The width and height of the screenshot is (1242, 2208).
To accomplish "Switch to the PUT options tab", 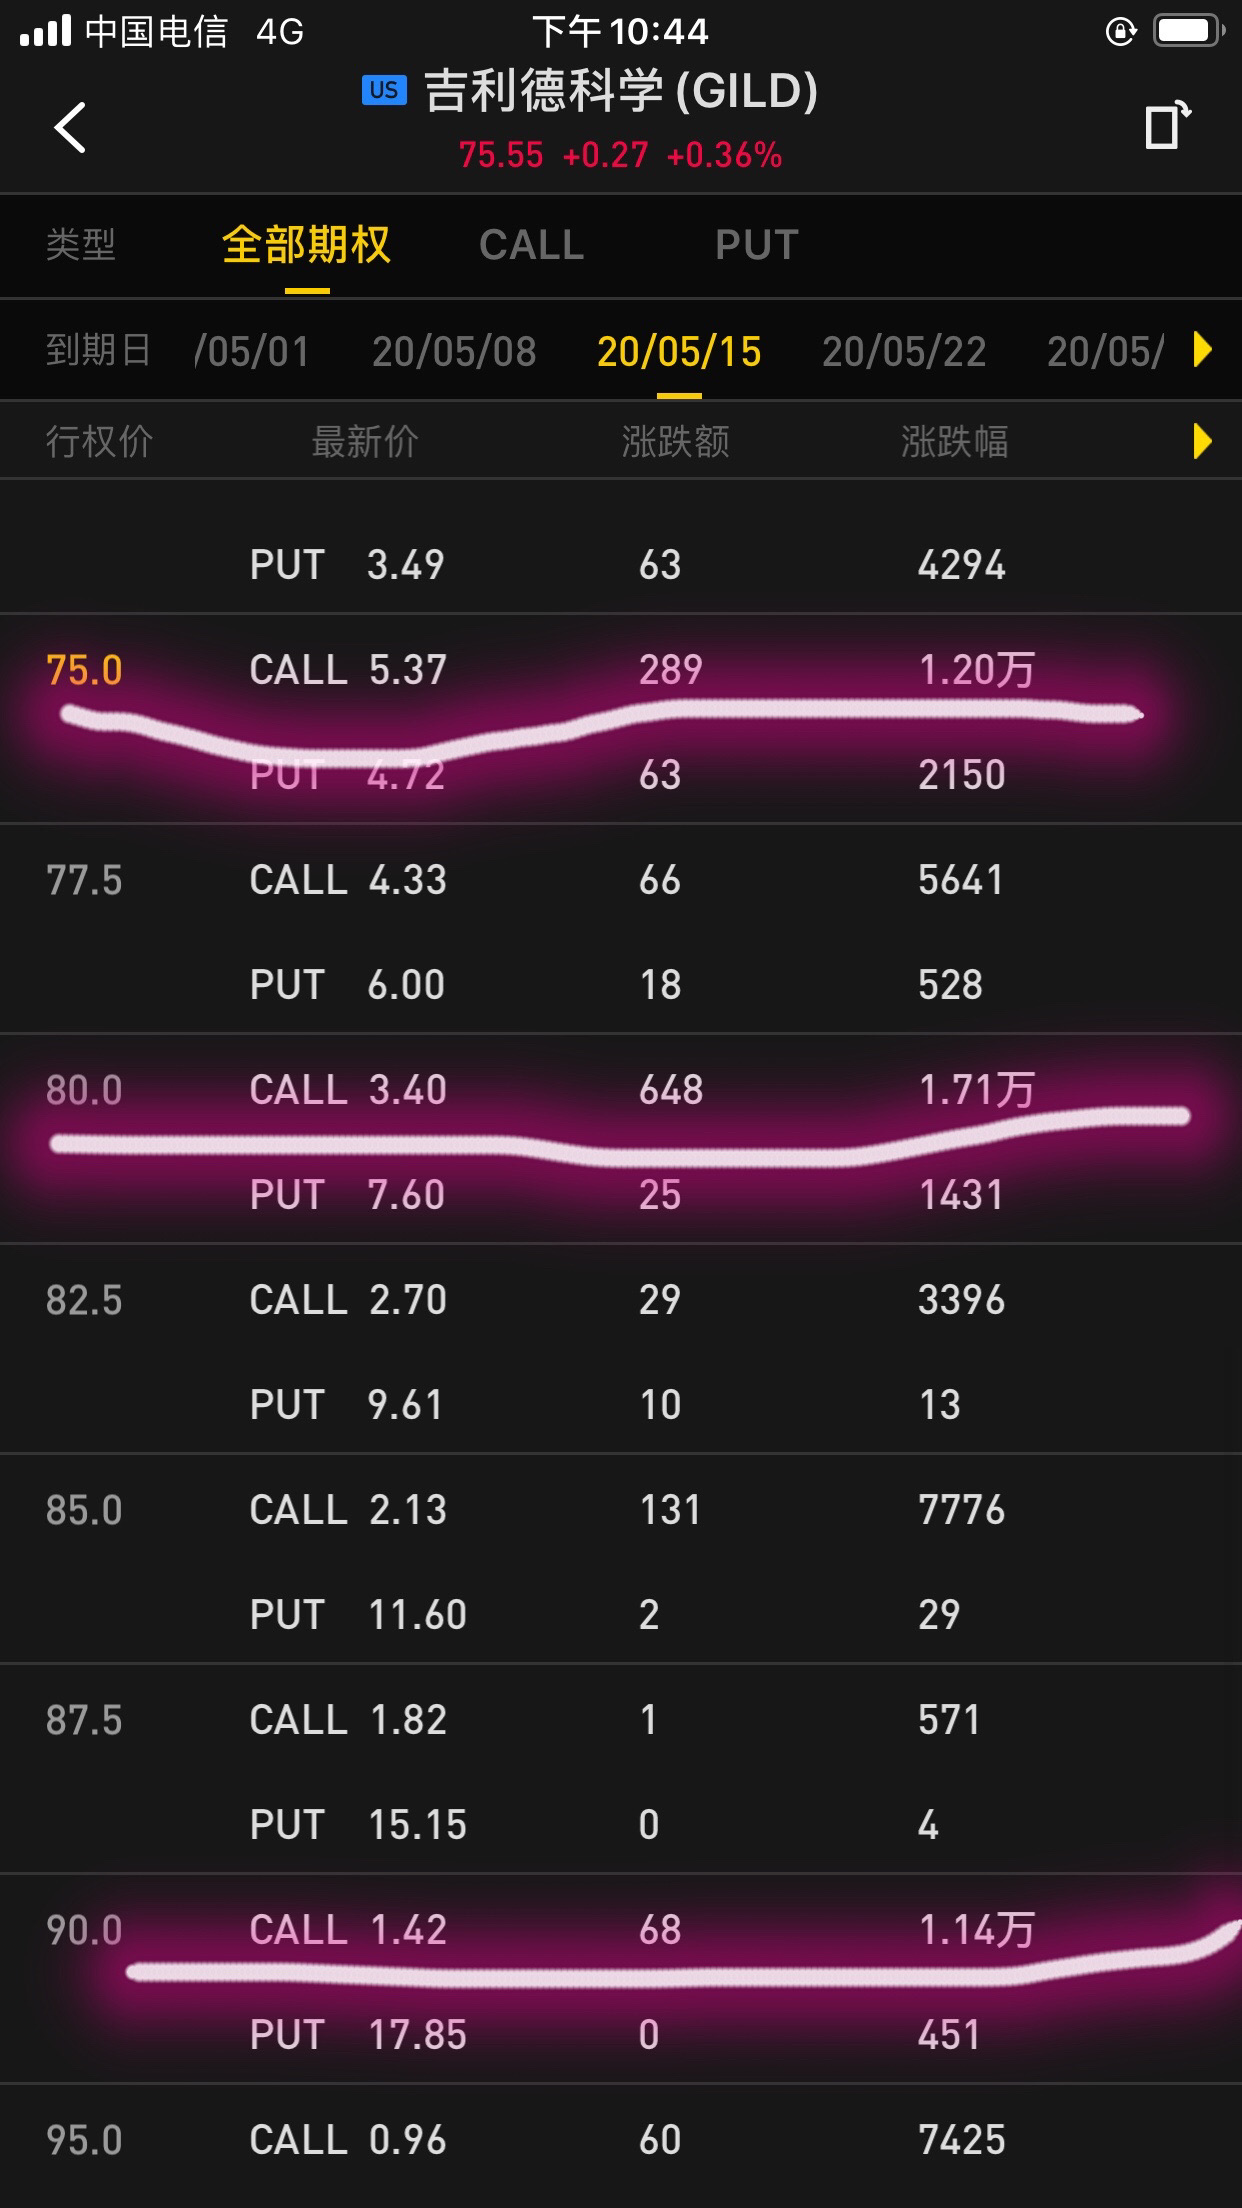I will [757, 245].
